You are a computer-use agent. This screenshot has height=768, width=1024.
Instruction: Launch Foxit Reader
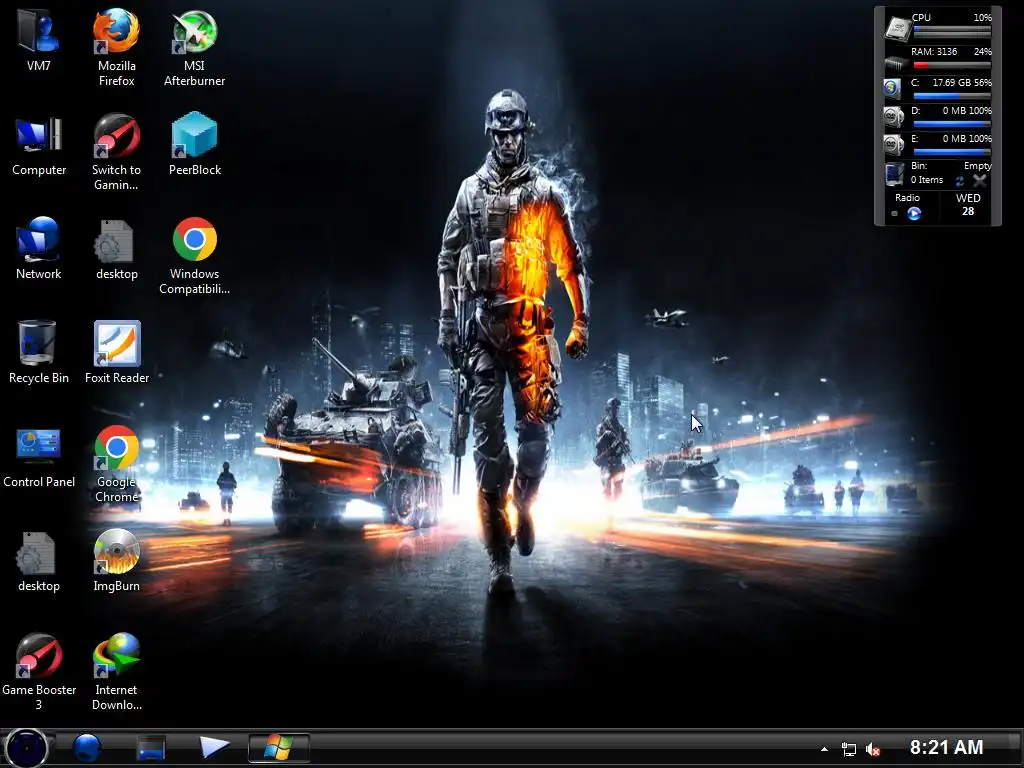(117, 352)
